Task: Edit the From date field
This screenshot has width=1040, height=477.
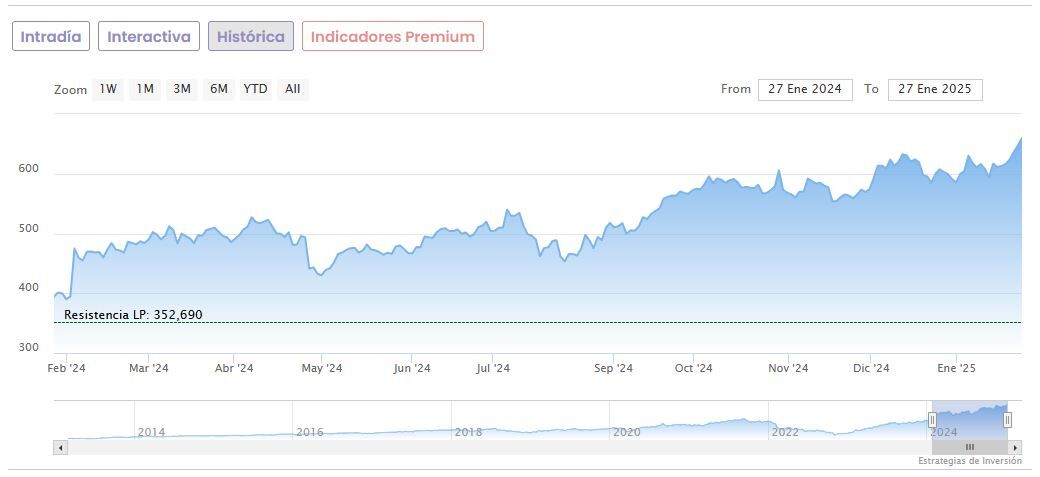Action: 805,89
